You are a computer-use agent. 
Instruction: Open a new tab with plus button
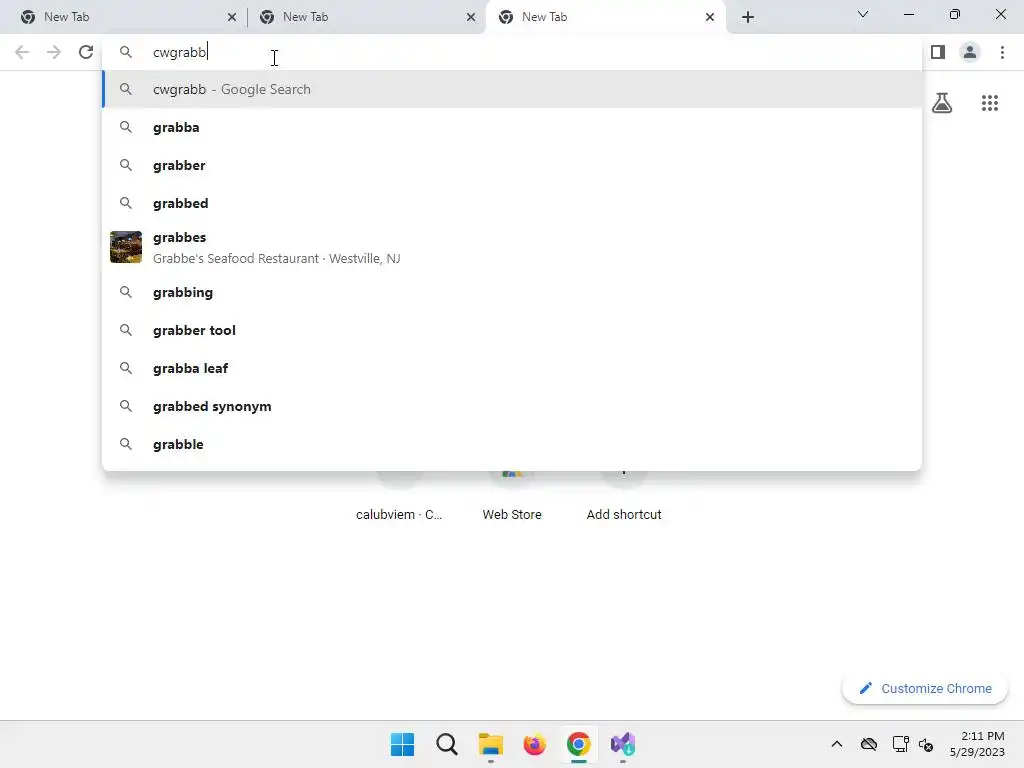click(748, 17)
